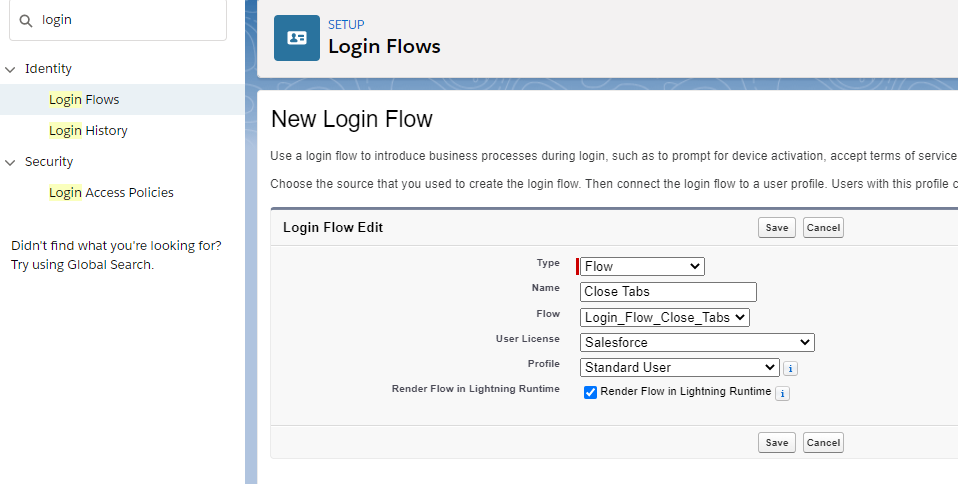This screenshot has height=484, width=958.
Task: Click the Login Flows setup header icon
Action: pos(297,38)
